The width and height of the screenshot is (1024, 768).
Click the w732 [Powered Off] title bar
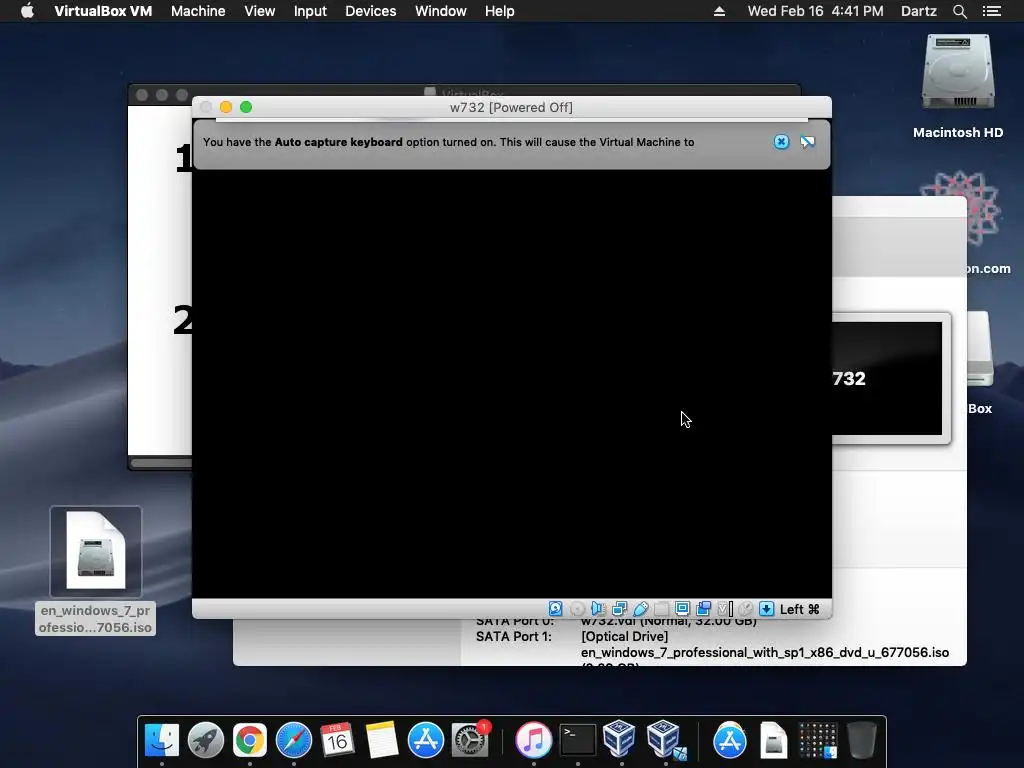click(511, 107)
